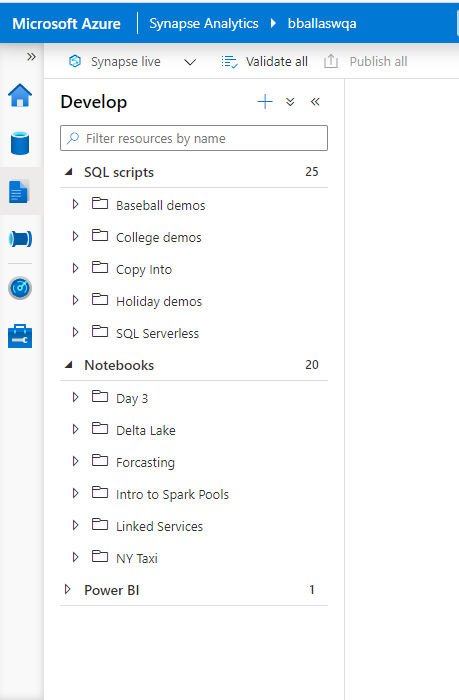The image size is (459, 700).
Task: Click the Publish all button label
Action: coord(378,62)
